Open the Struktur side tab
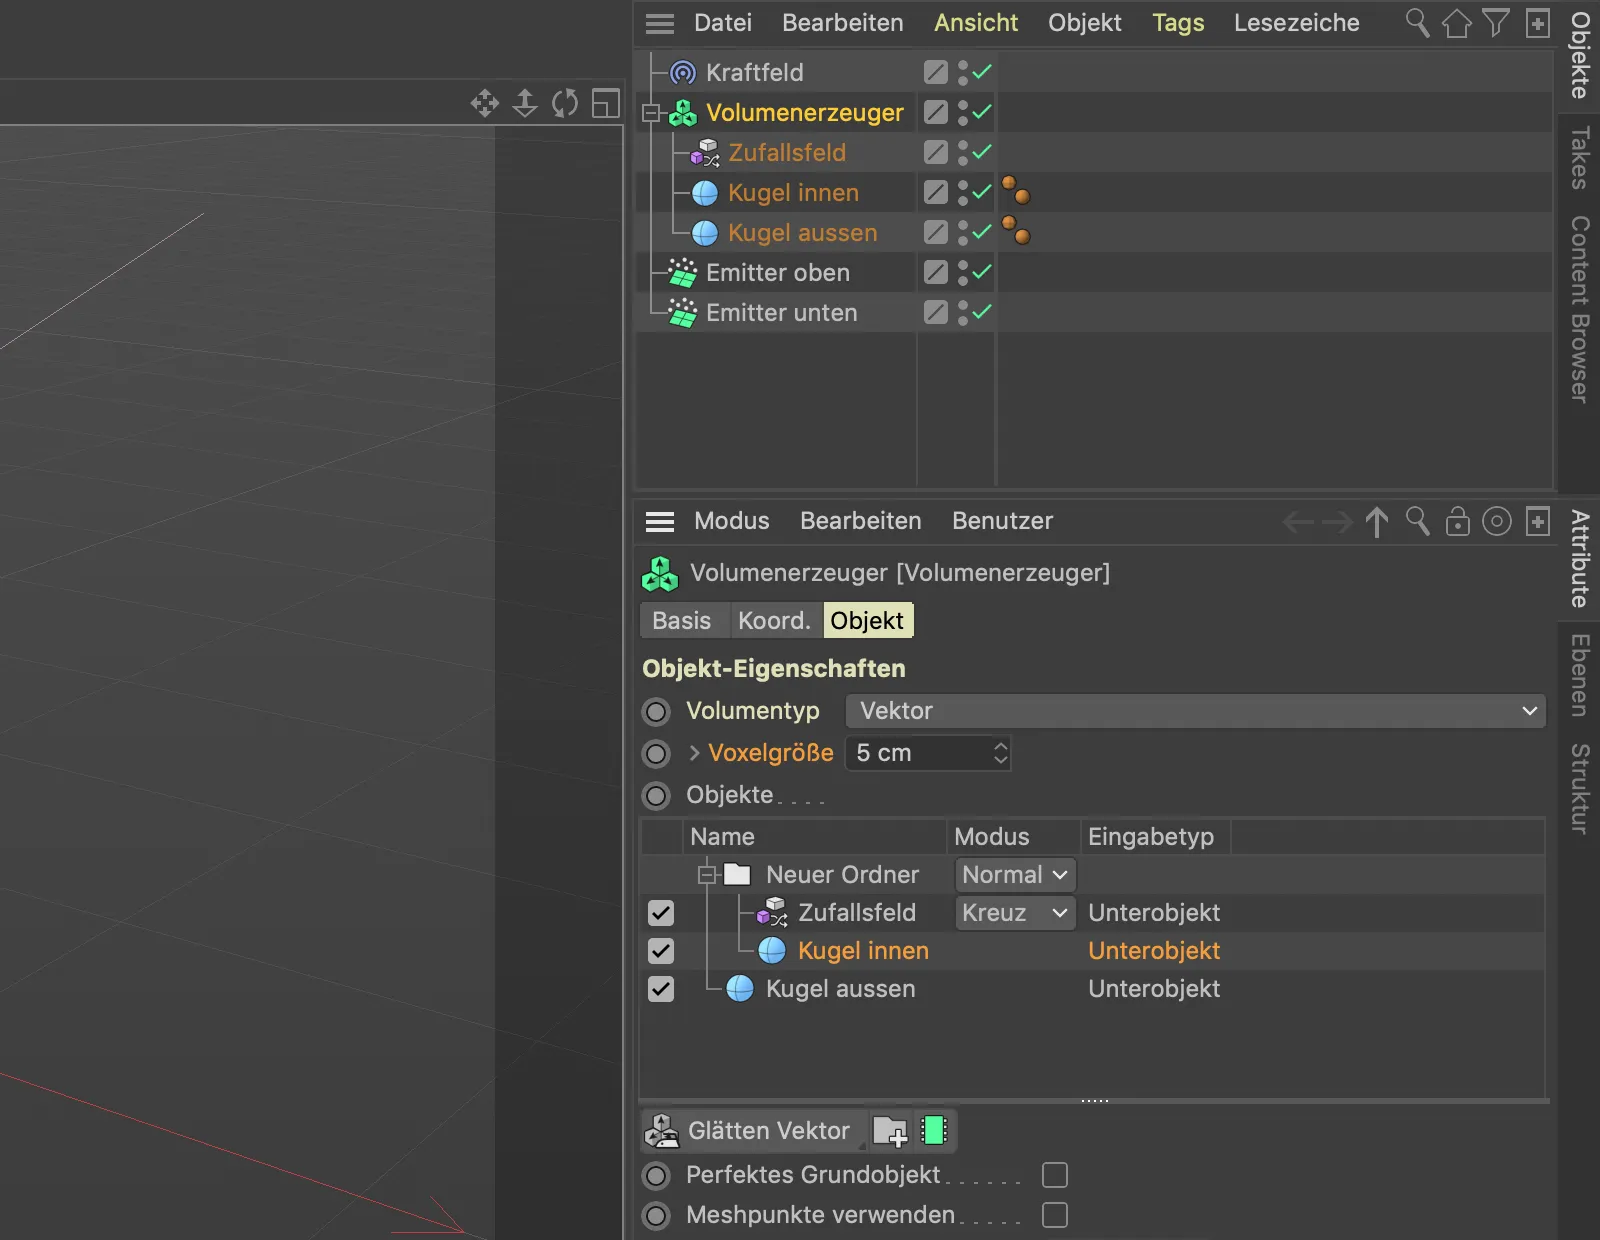 click(x=1580, y=789)
